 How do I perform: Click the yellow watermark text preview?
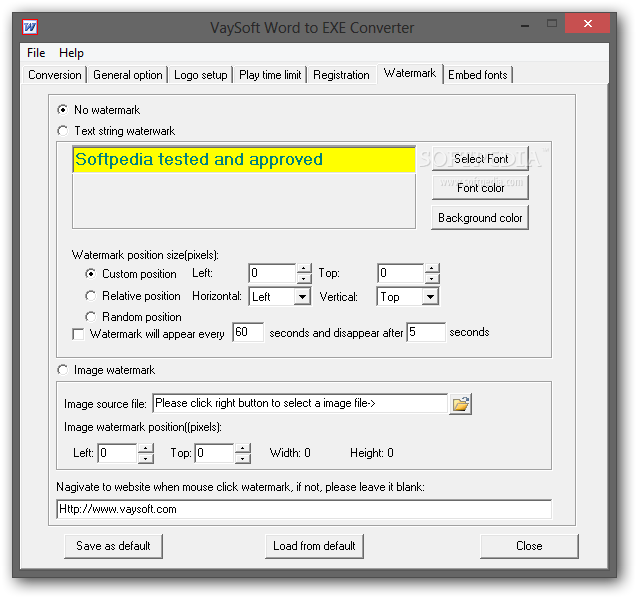tap(244, 160)
